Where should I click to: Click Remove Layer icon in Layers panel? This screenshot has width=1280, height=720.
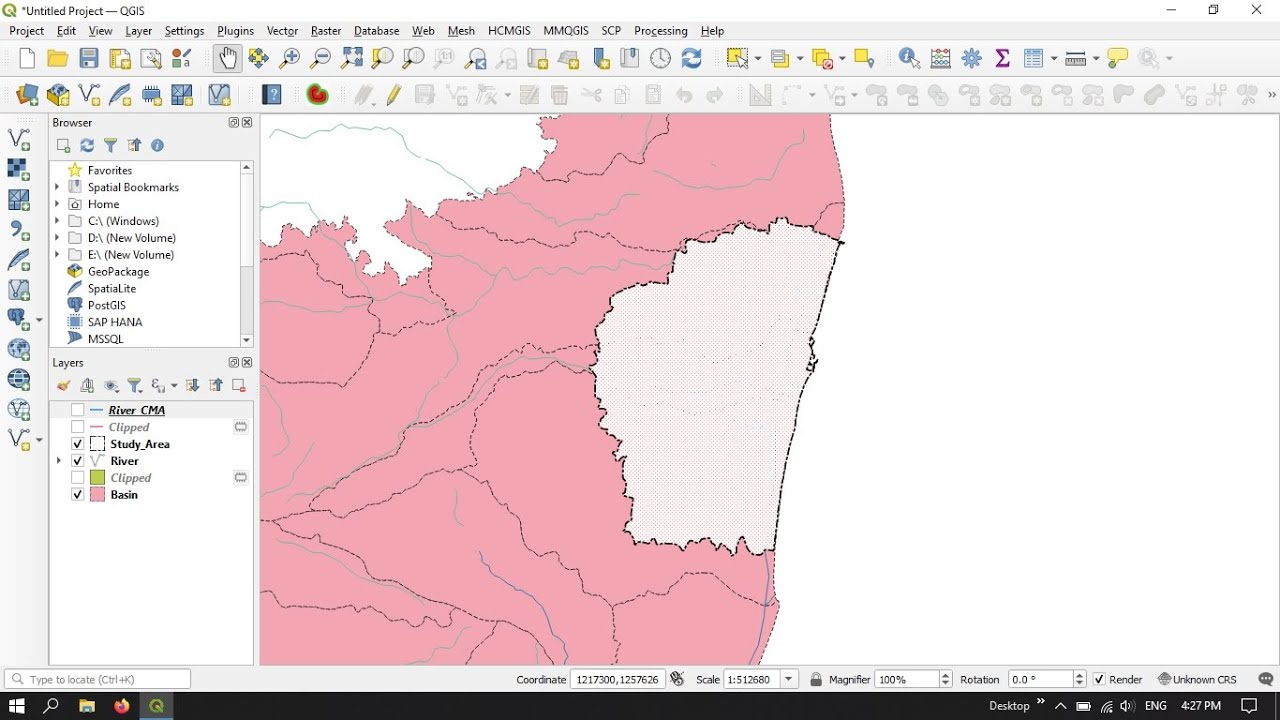click(239, 386)
